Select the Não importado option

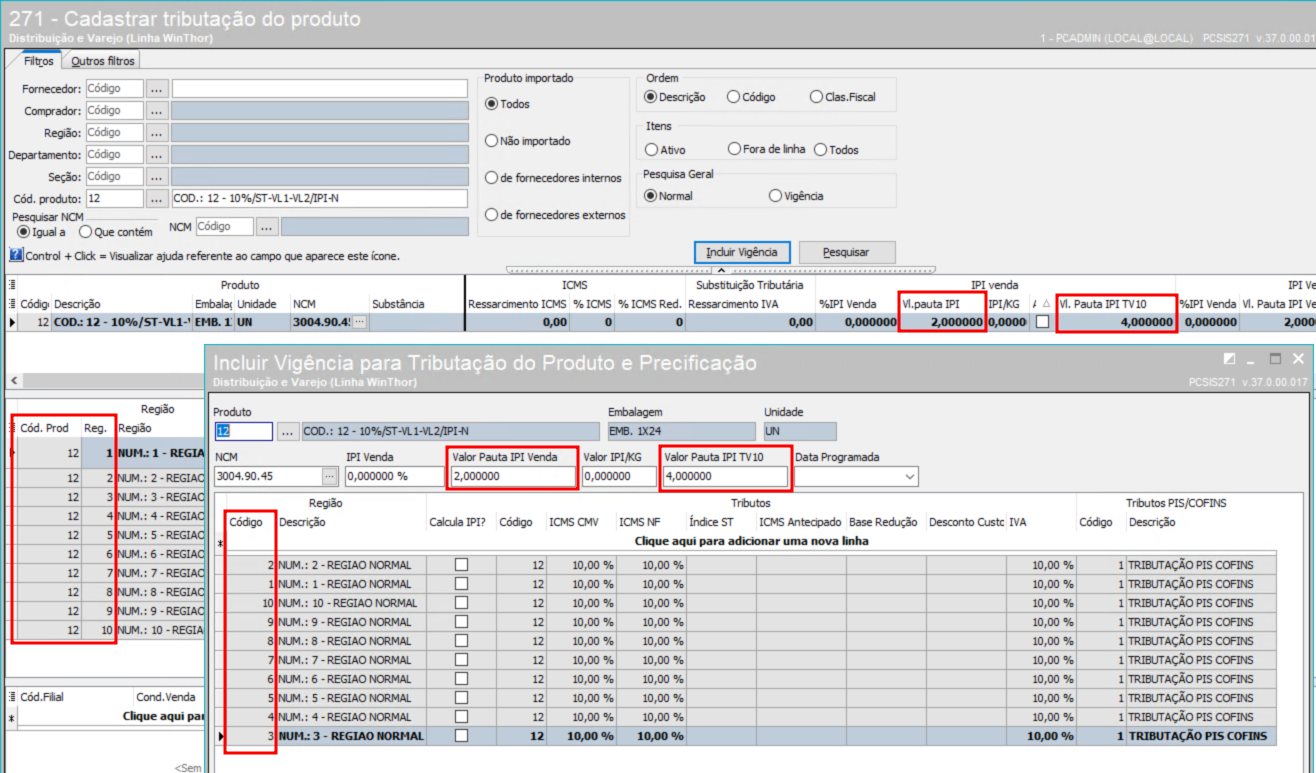click(x=527, y=141)
